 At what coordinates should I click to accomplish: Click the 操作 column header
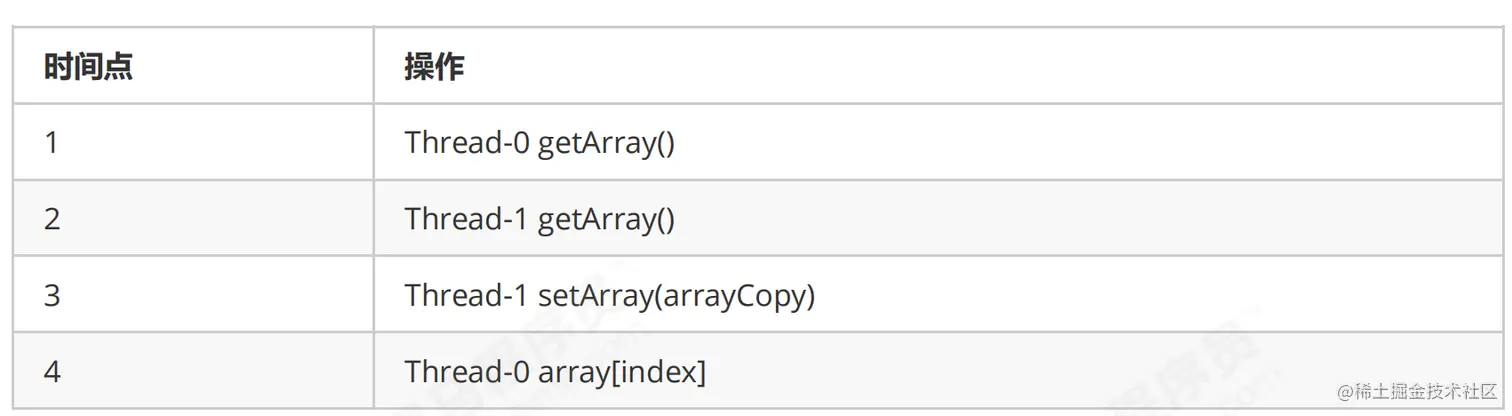click(940, 66)
